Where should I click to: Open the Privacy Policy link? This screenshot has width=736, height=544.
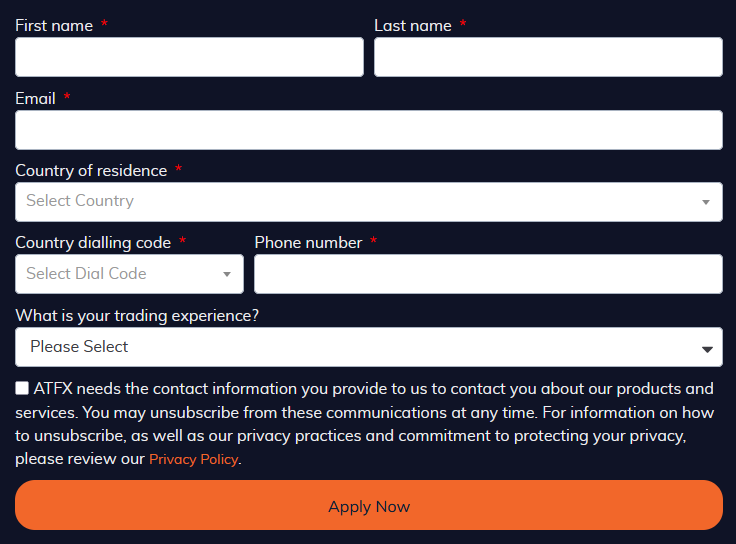[x=193, y=459]
